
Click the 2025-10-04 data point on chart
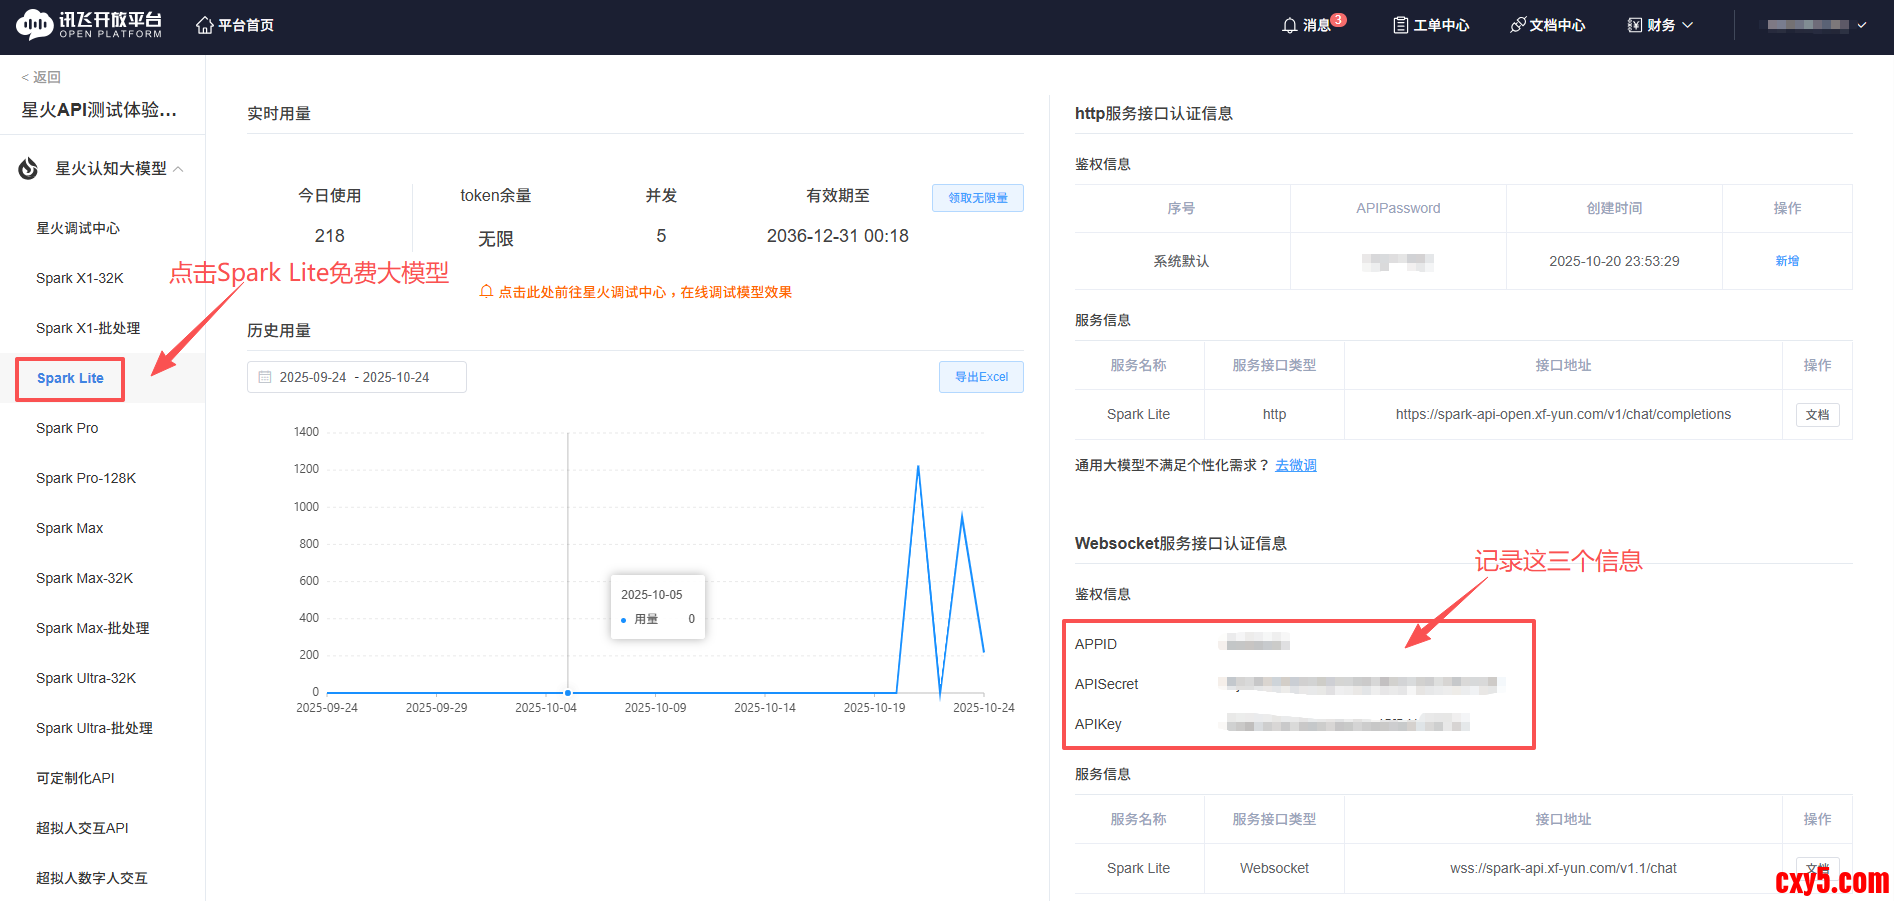(568, 692)
